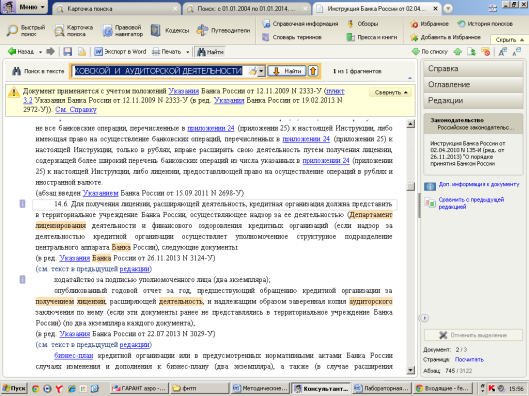Open Назад history dropdown arrow

[40, 52]
